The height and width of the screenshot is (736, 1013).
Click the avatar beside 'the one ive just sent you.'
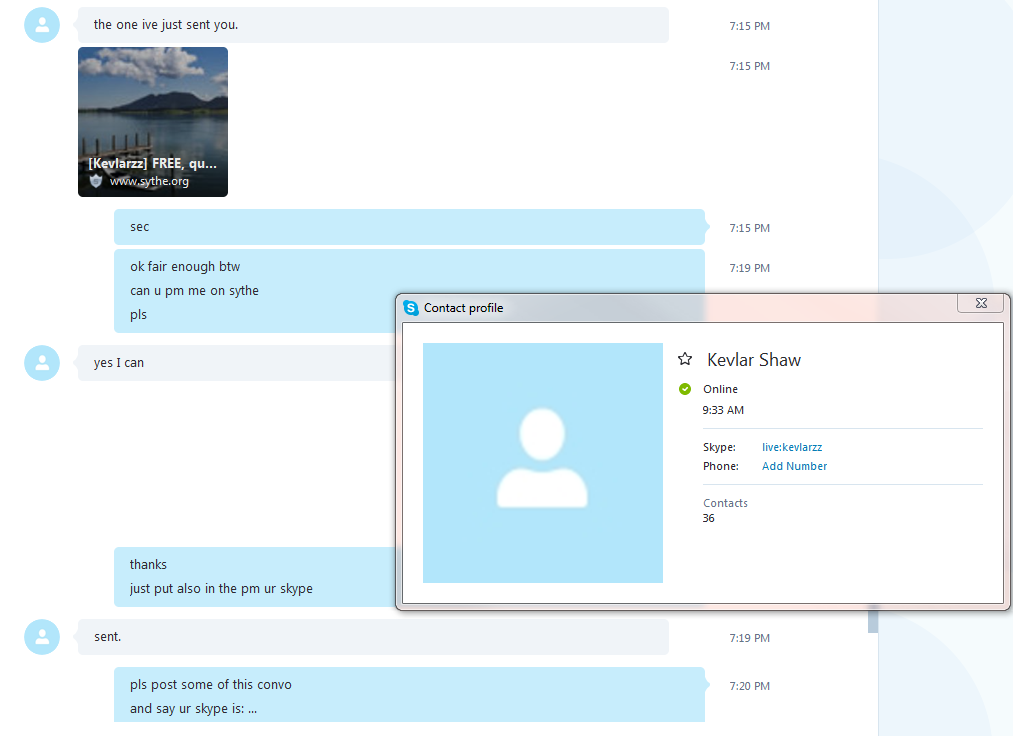tap(42, 25)
